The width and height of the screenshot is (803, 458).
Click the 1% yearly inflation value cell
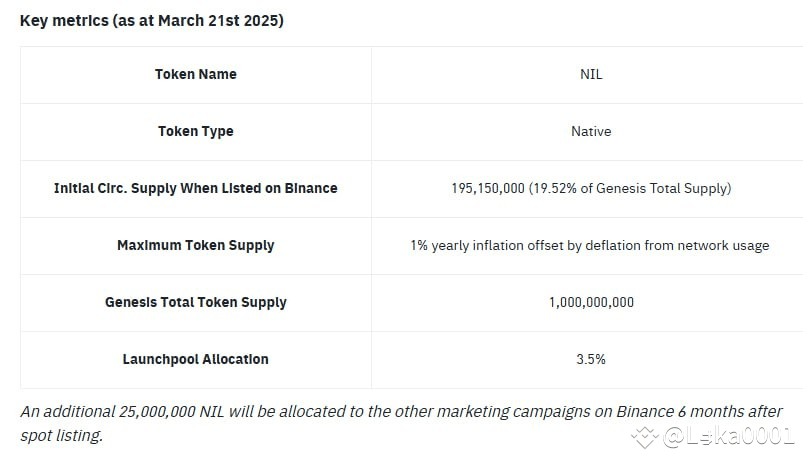589,245
